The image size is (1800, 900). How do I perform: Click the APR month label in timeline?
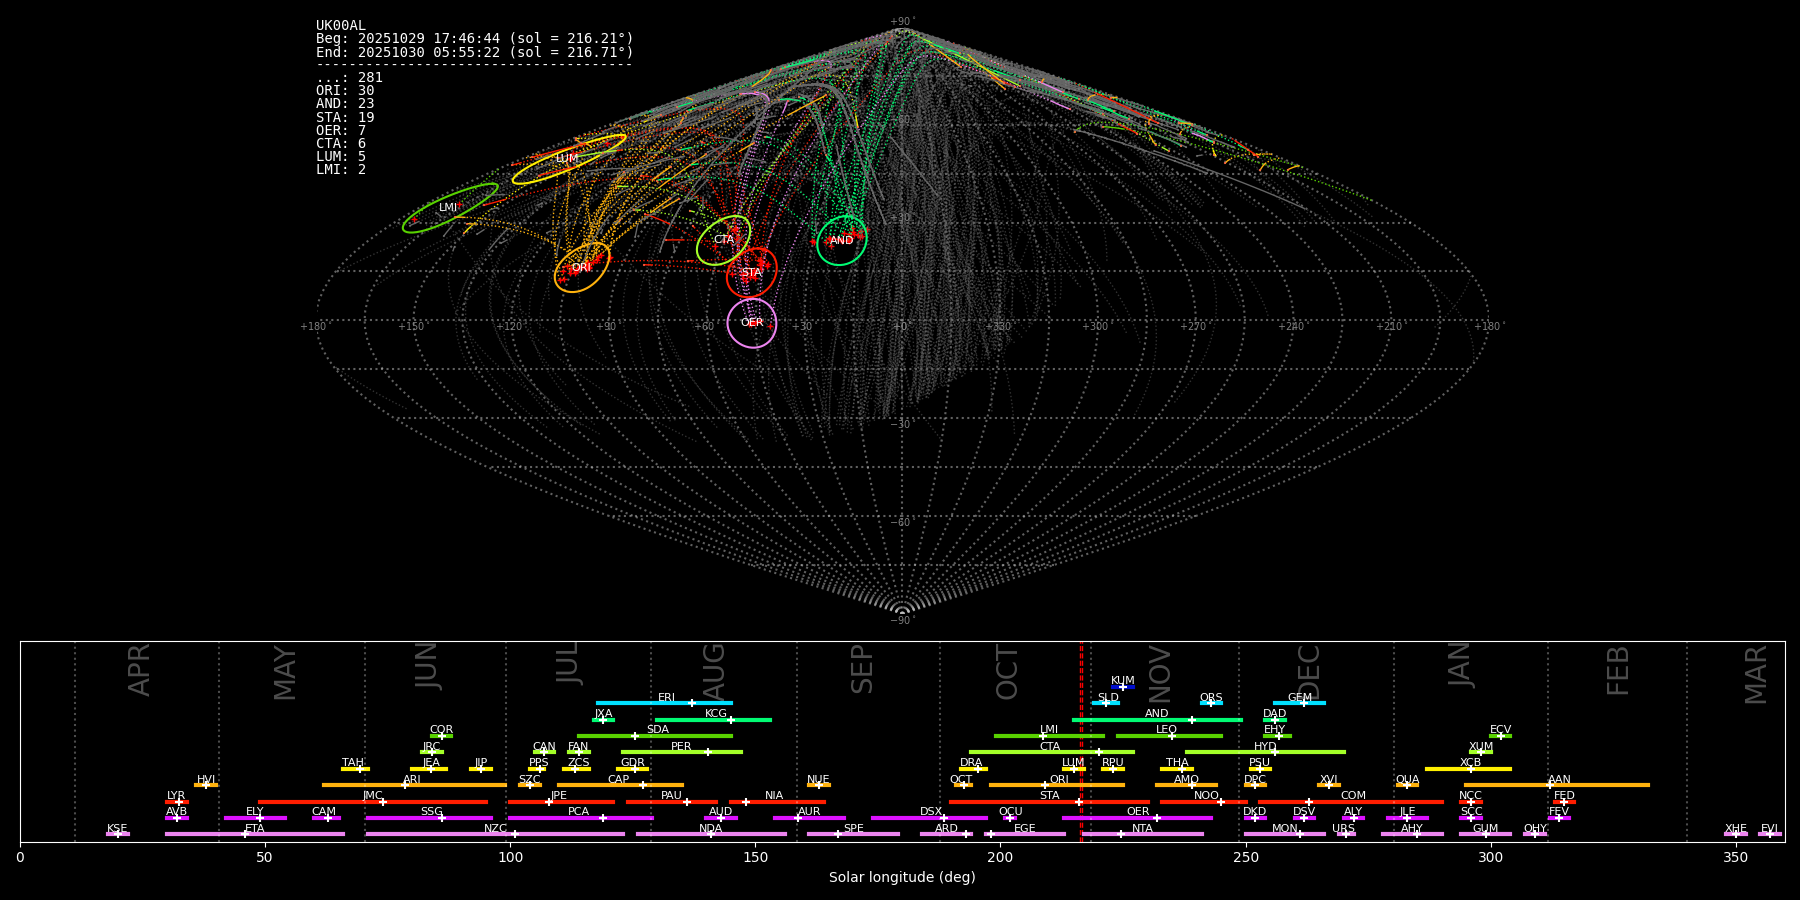pos(139,670)
